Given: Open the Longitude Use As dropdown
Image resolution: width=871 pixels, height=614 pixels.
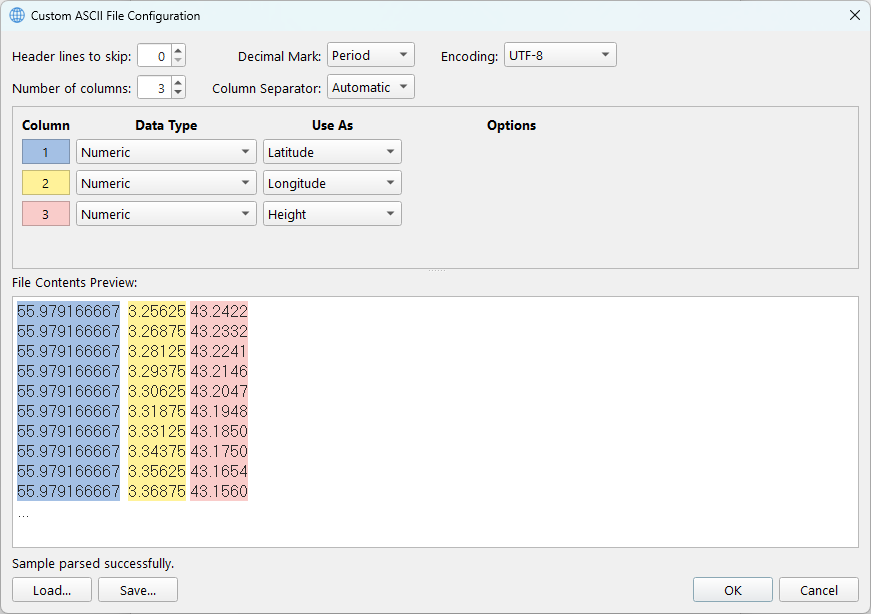Looking at the screenshot, I should (332, 183).
